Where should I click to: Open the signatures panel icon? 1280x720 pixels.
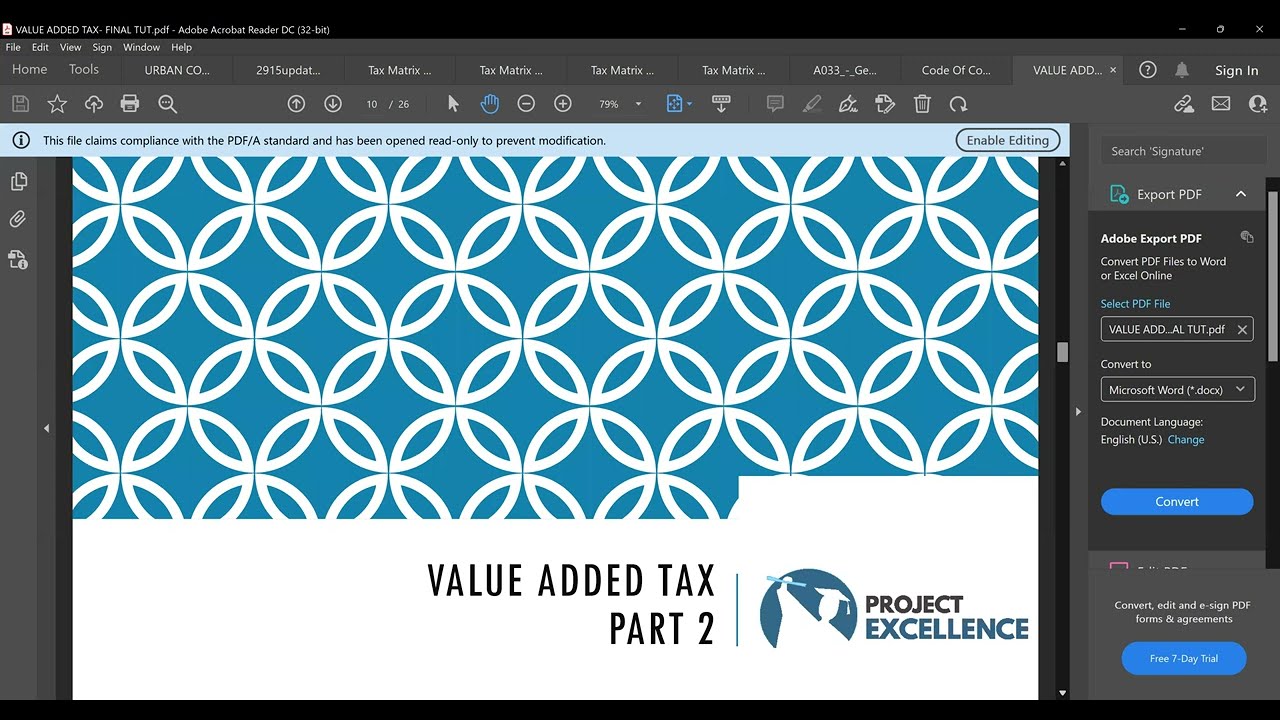(x=18, y=260)
